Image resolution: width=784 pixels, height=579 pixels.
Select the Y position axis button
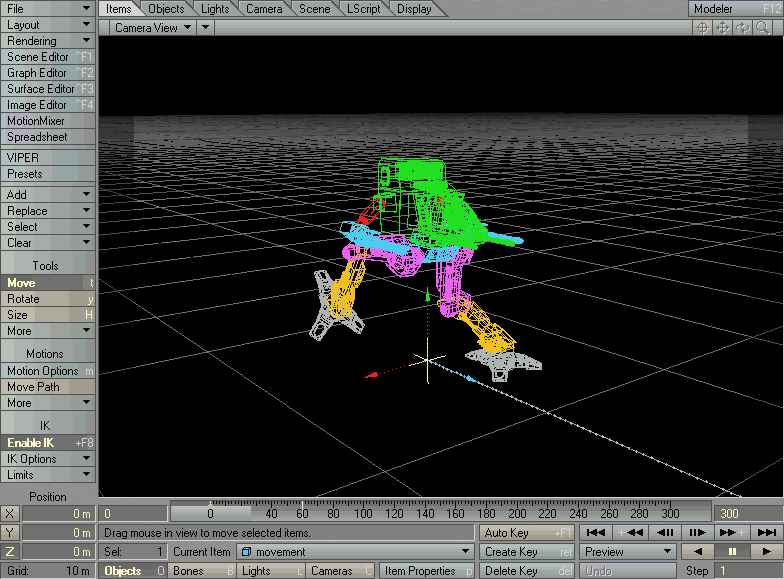point(10,532)
